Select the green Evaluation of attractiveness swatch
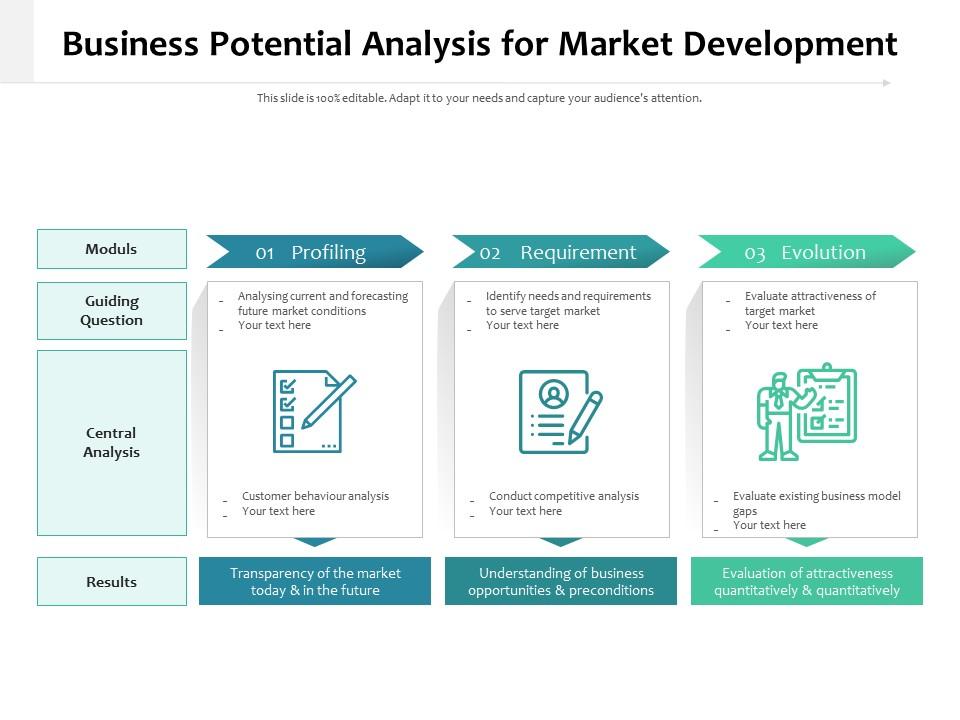 806,581
